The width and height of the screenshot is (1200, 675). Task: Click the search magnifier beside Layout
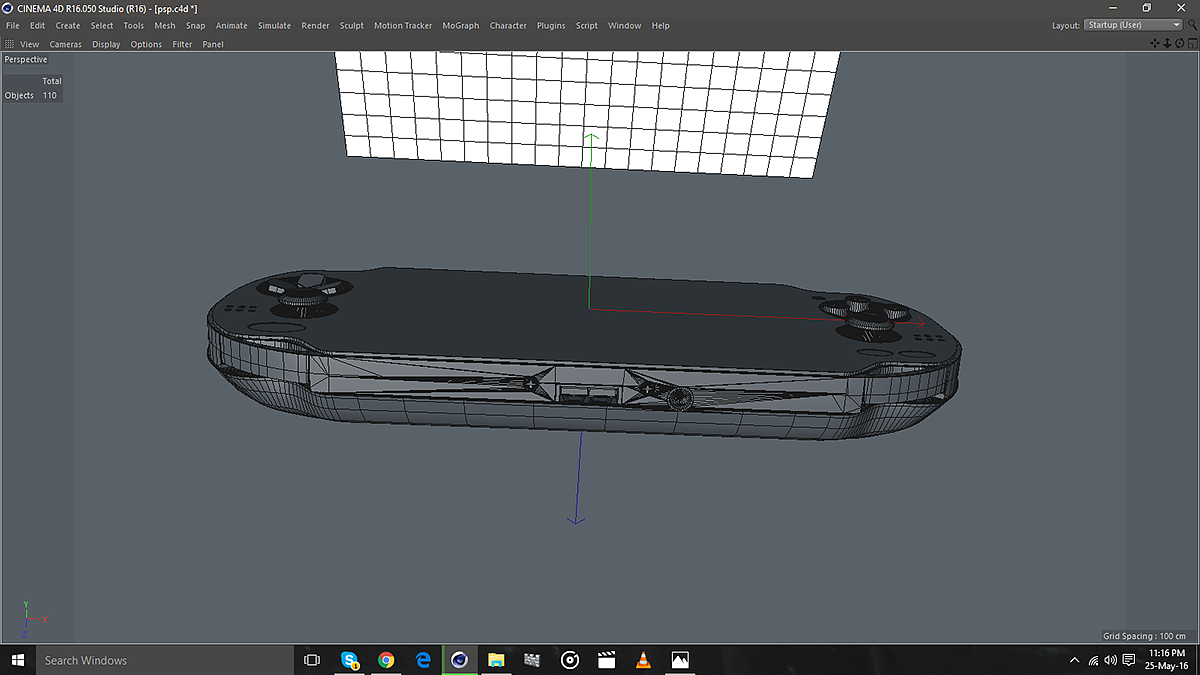point(1192,25)
